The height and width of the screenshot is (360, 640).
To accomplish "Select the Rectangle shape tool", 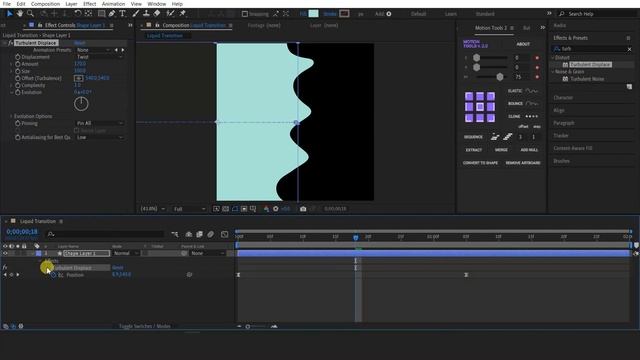I will tap(101, 13).
